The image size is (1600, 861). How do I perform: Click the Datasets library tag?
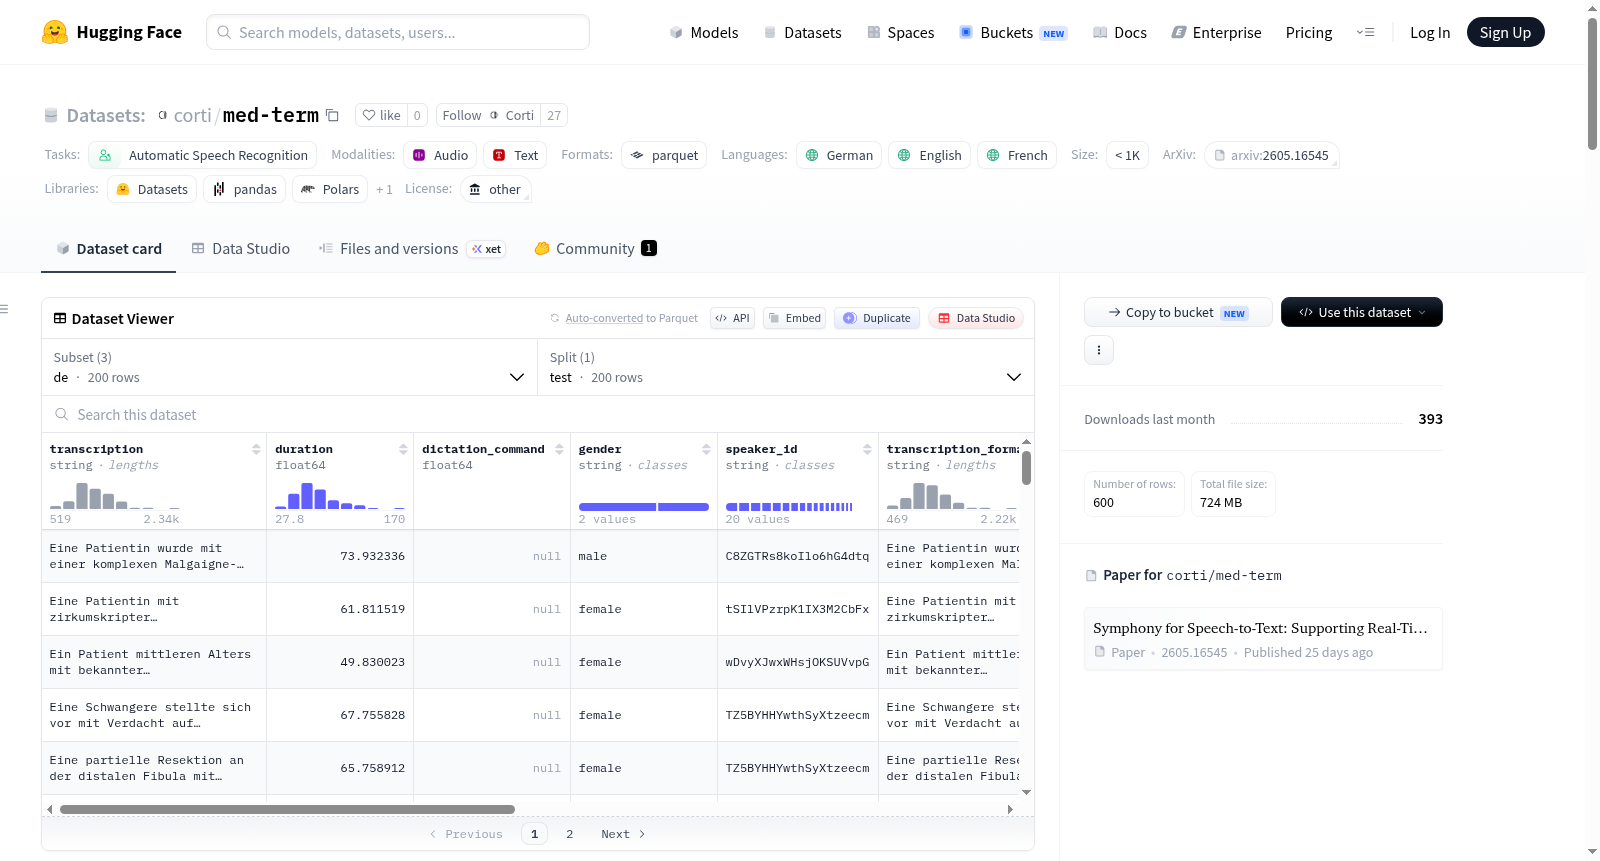[152, 189]
